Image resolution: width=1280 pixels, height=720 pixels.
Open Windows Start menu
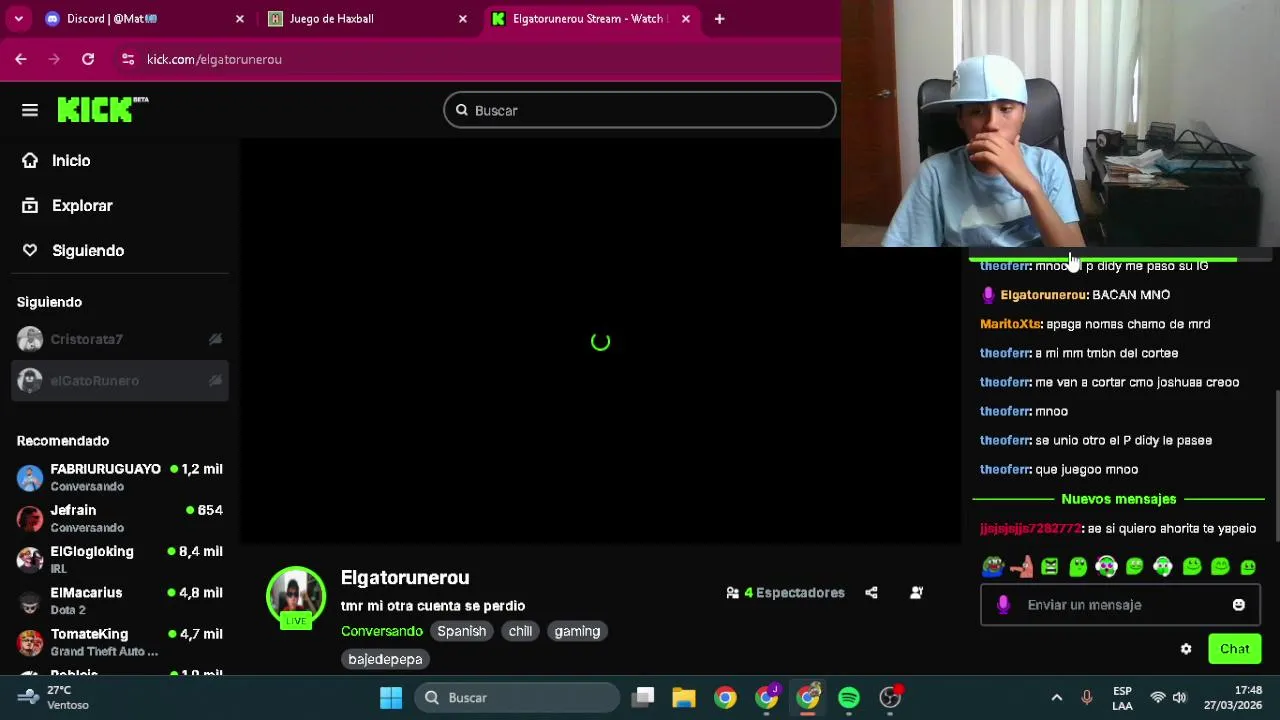coord(391,697)
